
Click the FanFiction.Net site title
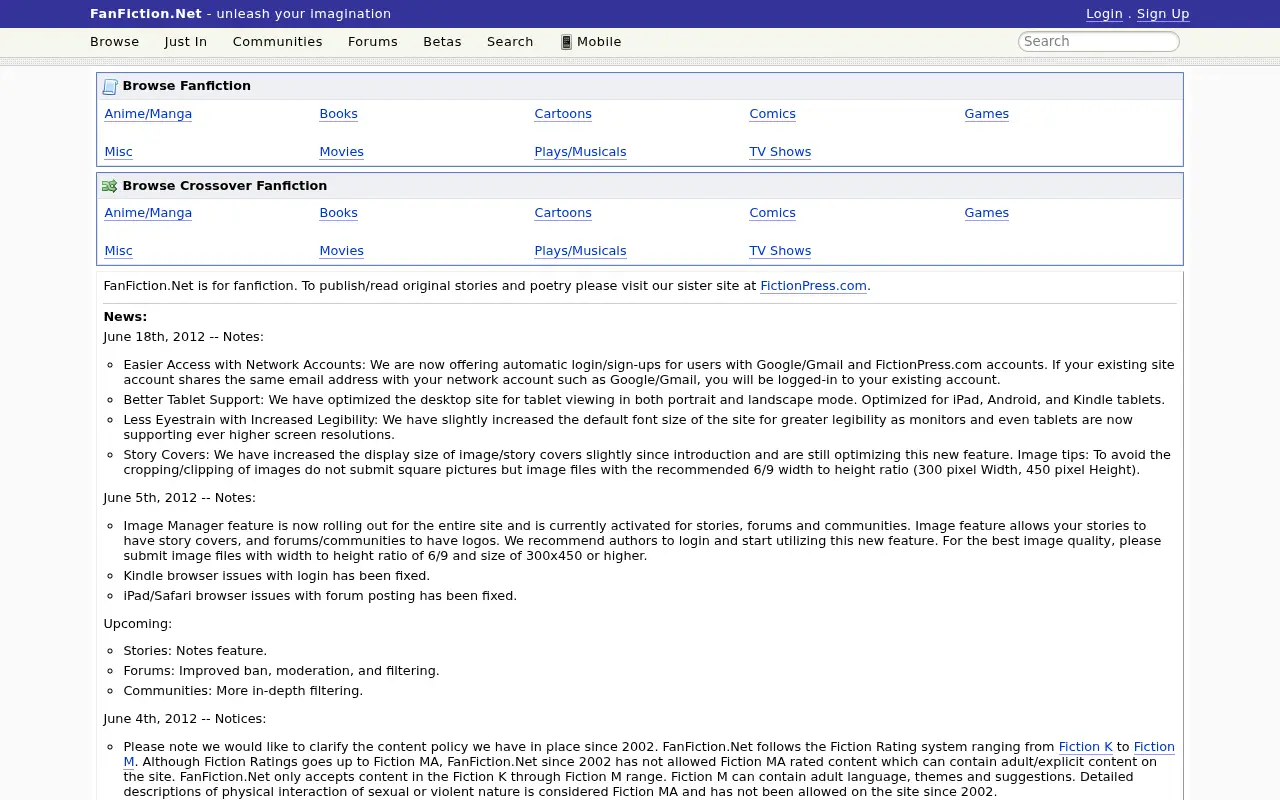click(x=146, y=14)
